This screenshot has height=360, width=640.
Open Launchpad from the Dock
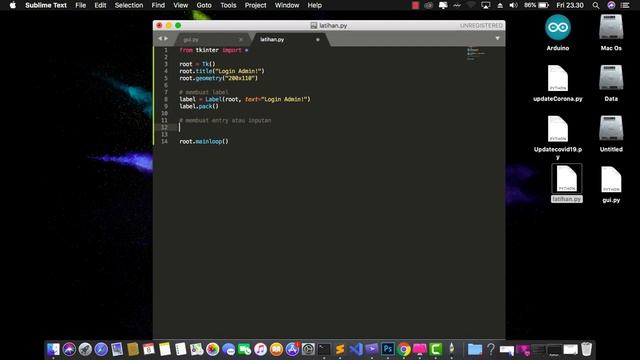(85, 349)
